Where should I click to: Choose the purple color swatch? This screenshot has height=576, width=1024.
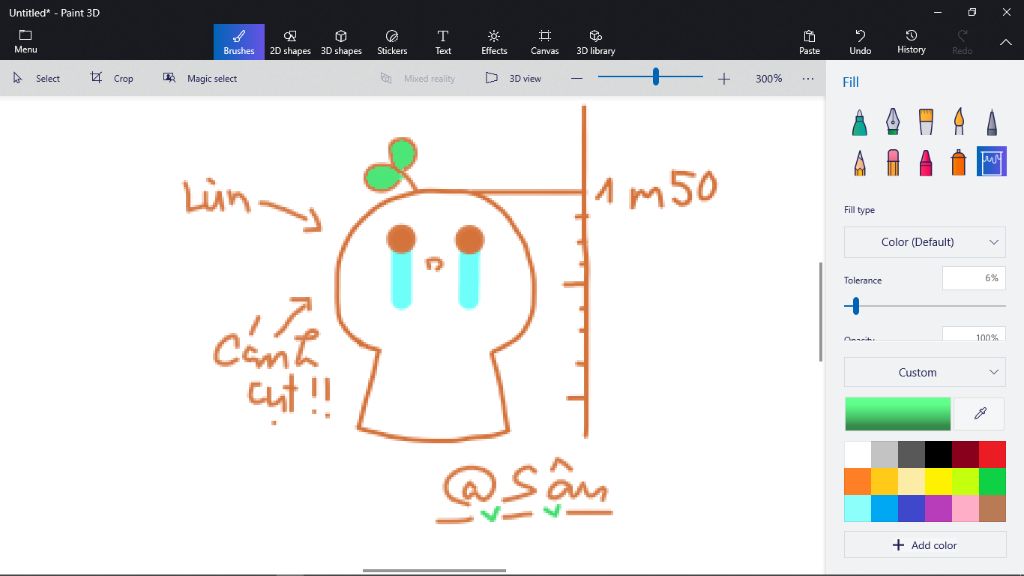[938, 508]
